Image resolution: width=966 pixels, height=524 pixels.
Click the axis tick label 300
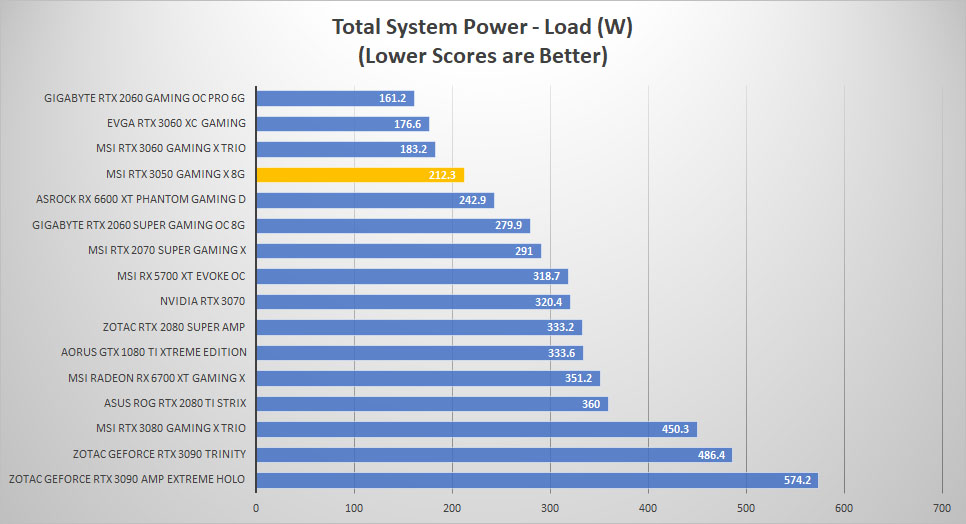[550, 509]
